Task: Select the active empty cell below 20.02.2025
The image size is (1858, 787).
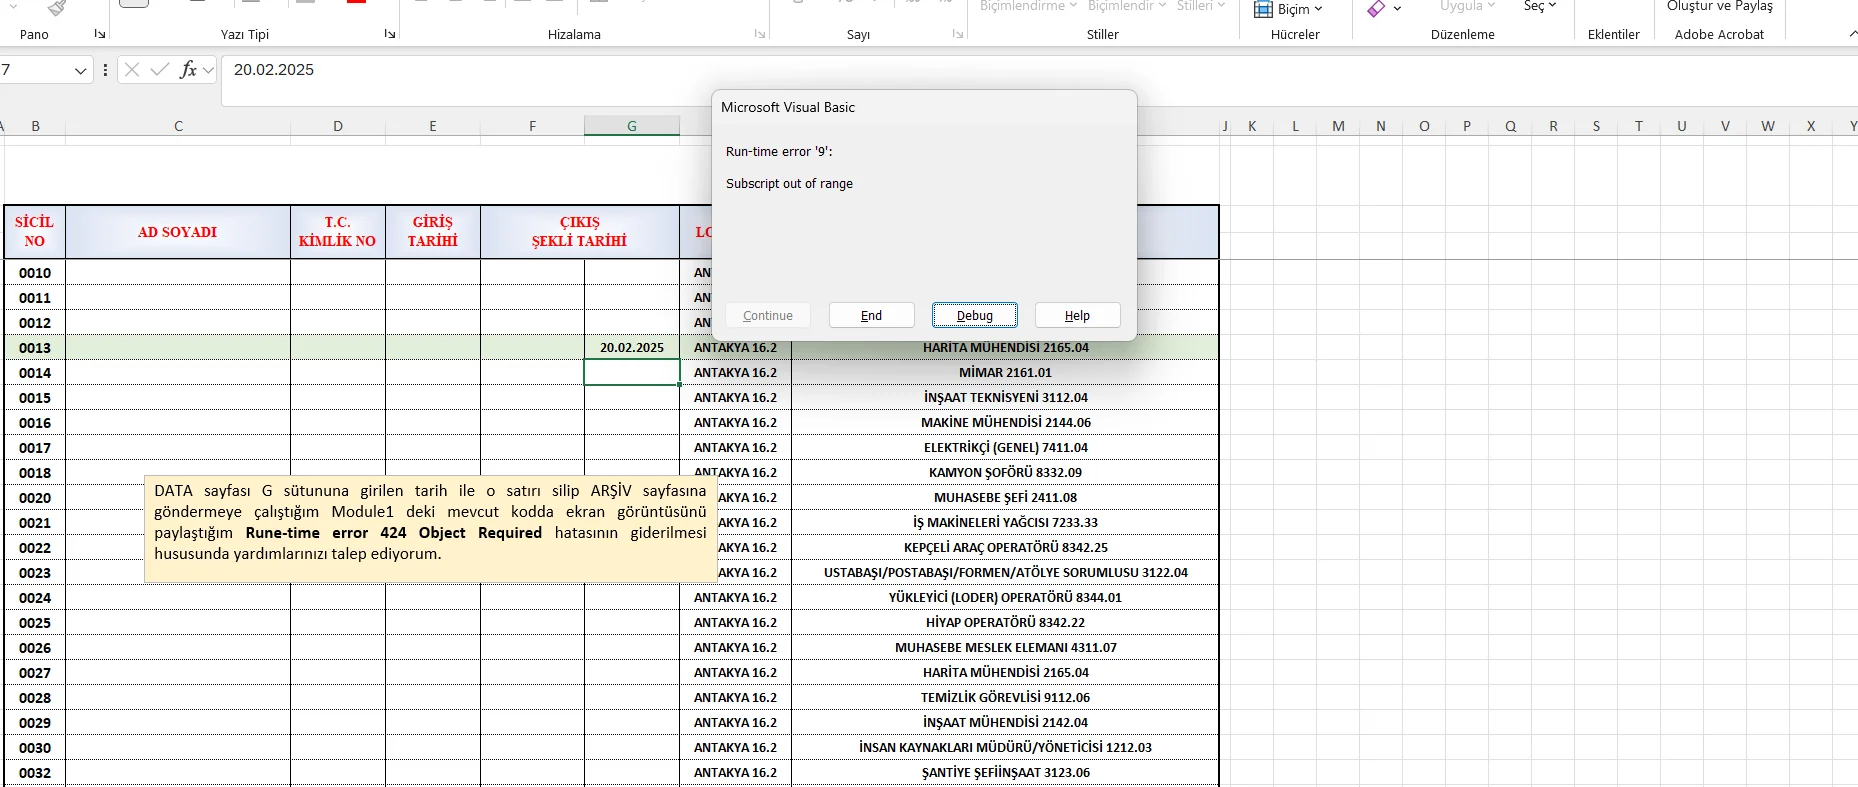Action: (x=632, y=372)
